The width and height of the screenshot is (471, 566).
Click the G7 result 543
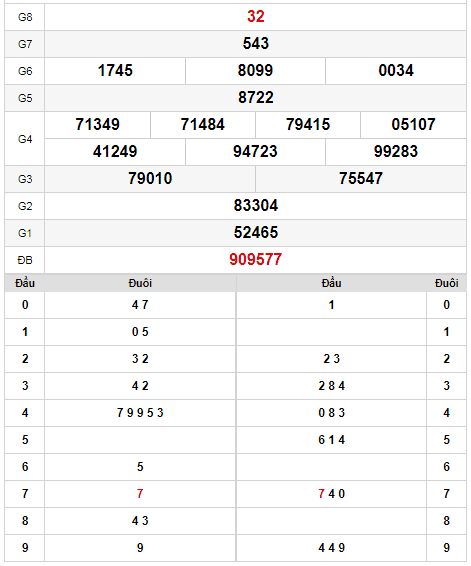[256, 44]
